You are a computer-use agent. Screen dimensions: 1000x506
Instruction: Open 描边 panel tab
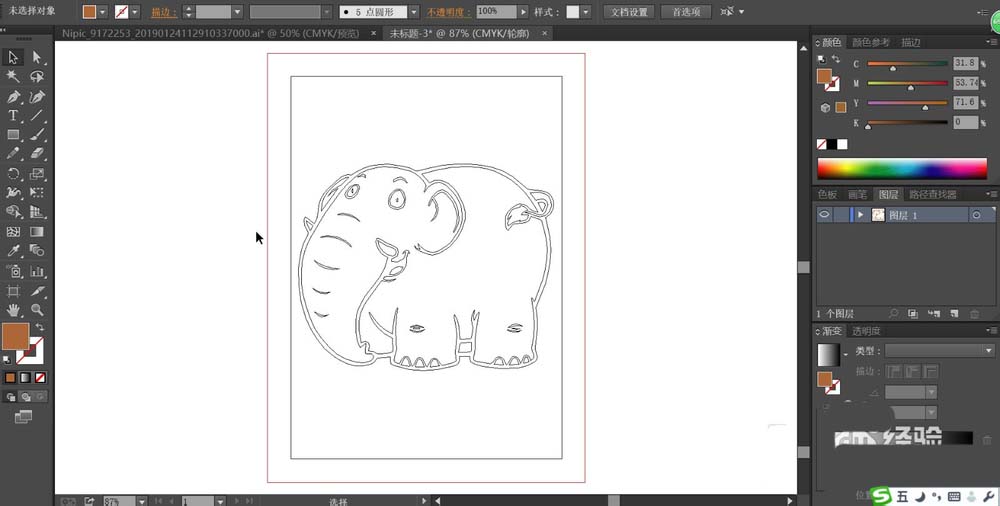(x=910, y=43)
